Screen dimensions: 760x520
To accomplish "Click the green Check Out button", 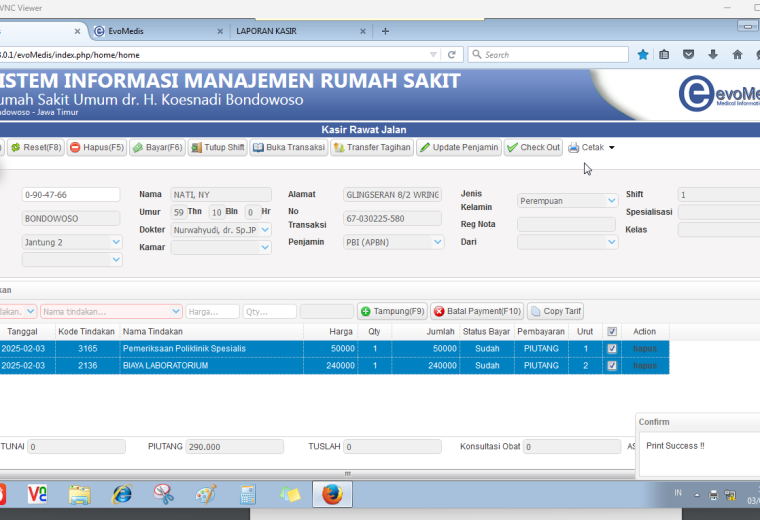I will tap(533, 147).
